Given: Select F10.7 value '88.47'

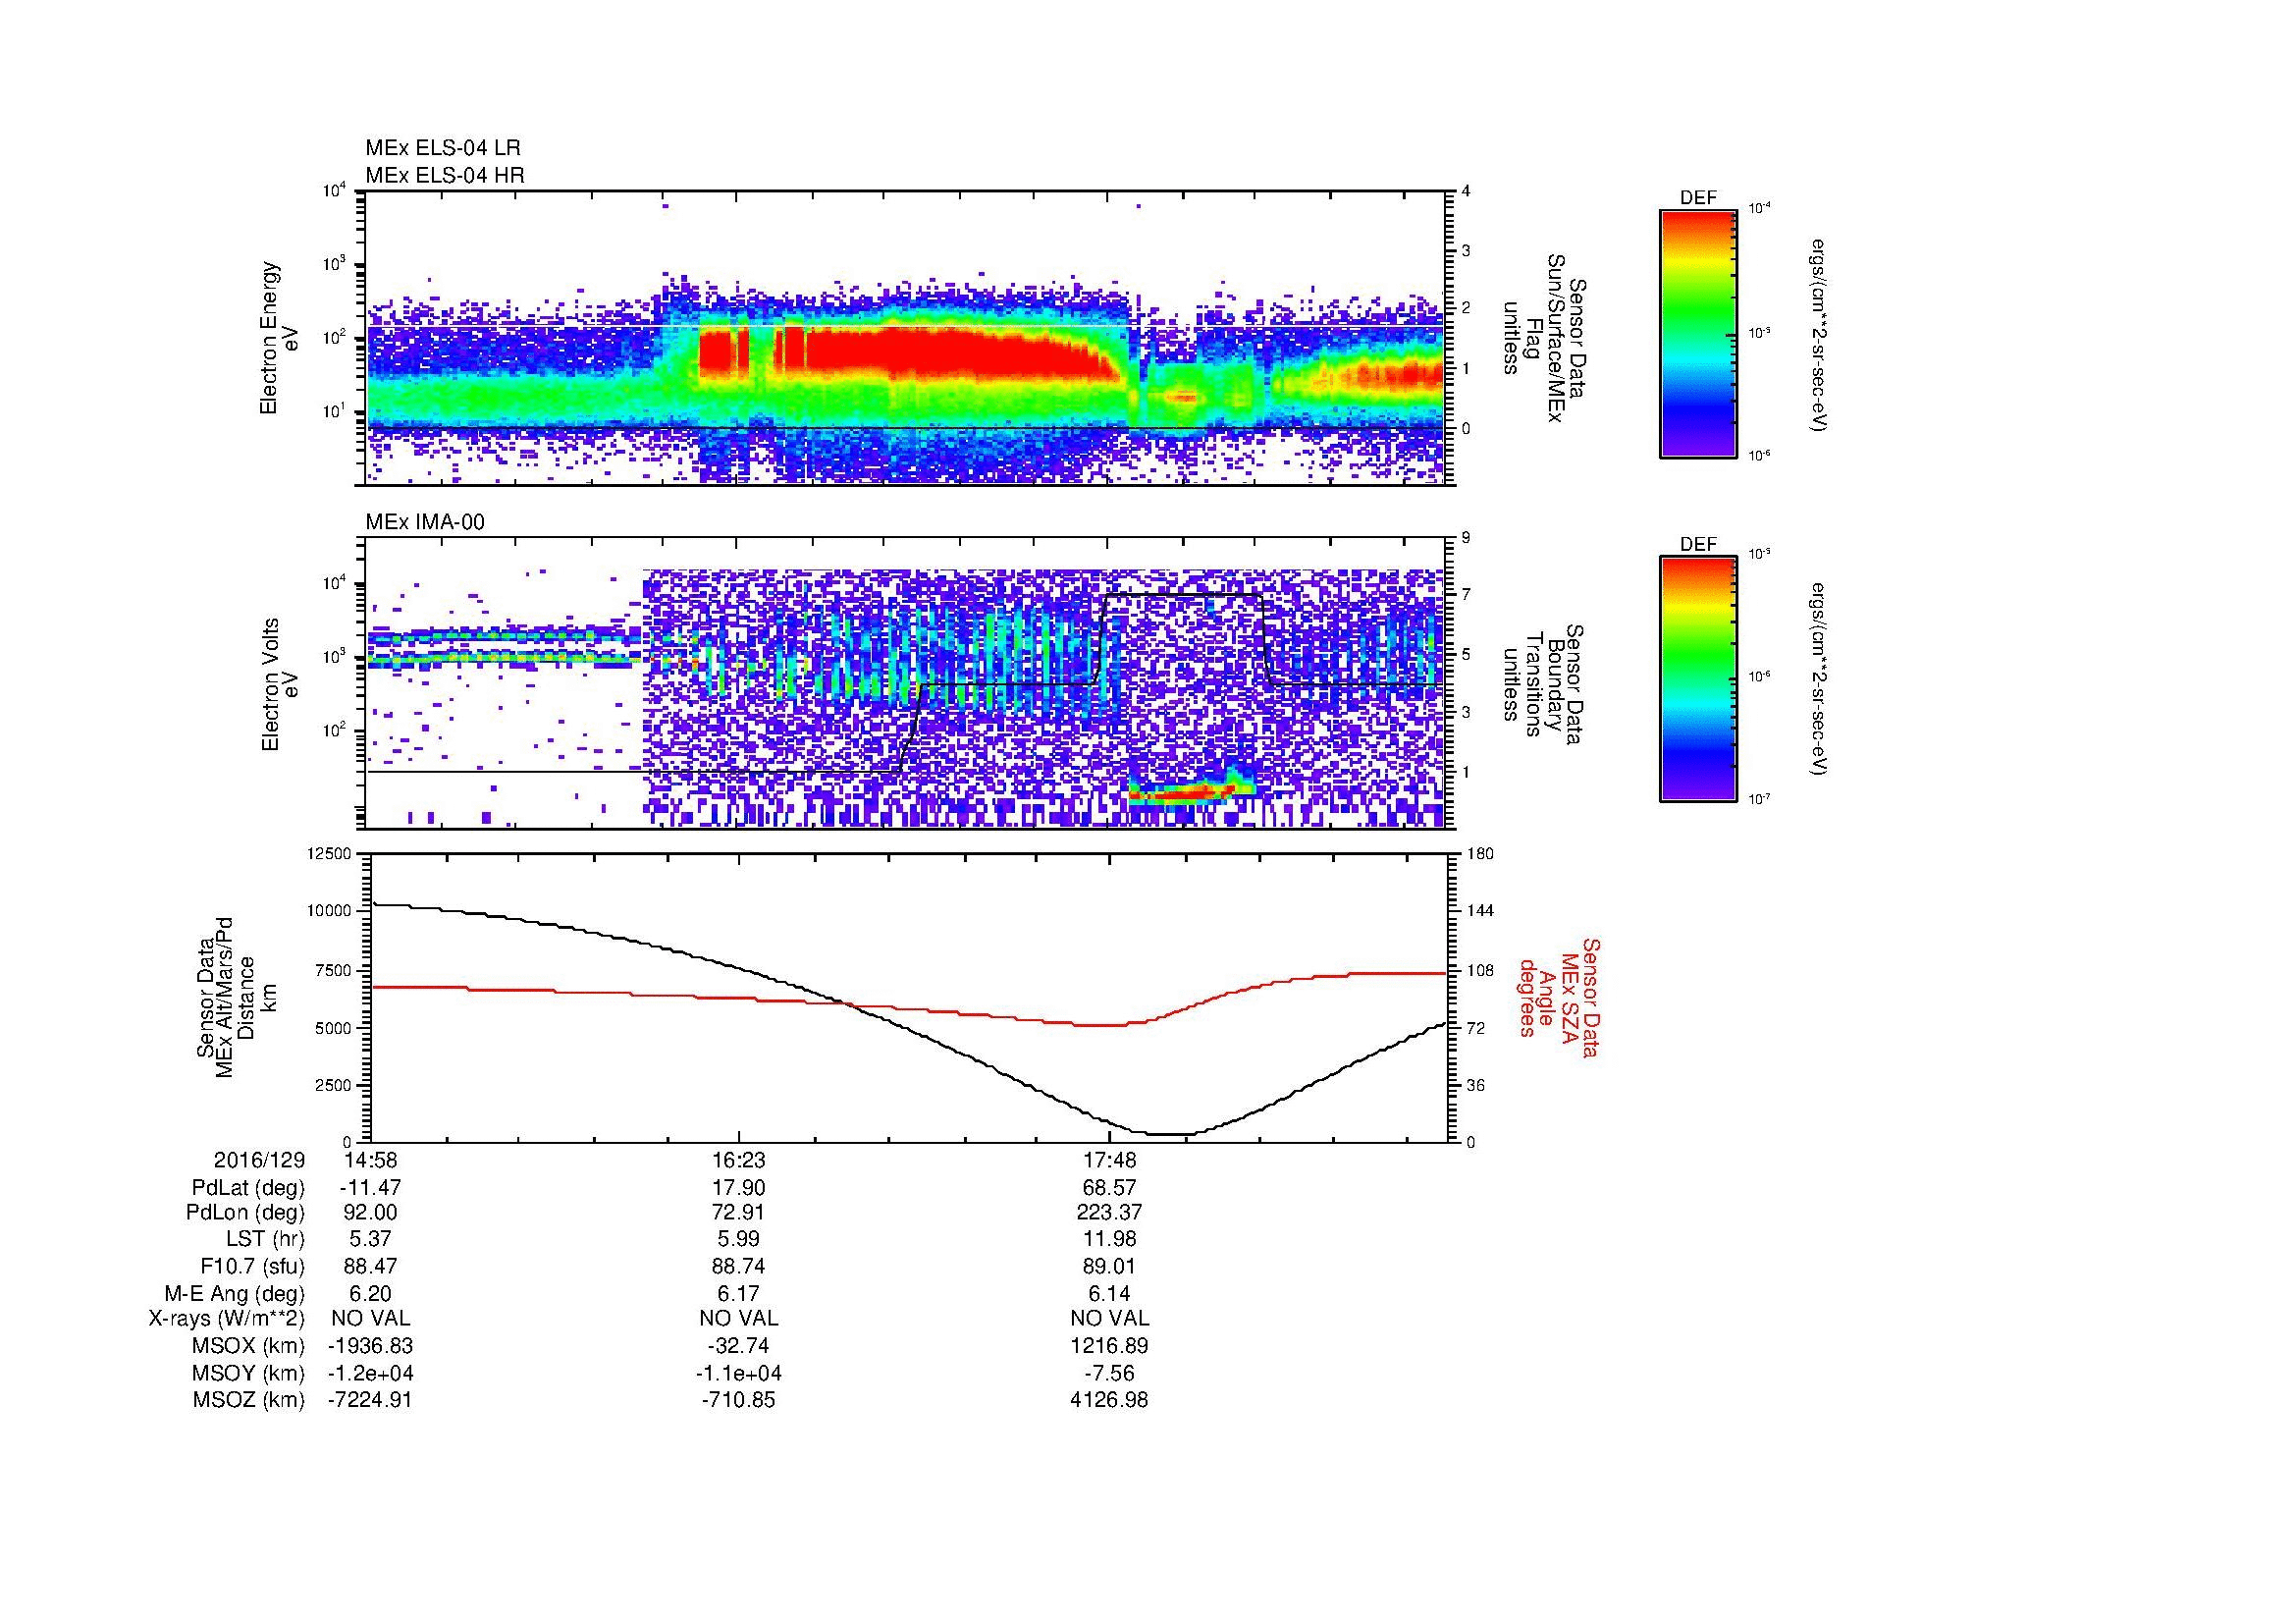Looking at the screenshot, I should pos(370,1266).
